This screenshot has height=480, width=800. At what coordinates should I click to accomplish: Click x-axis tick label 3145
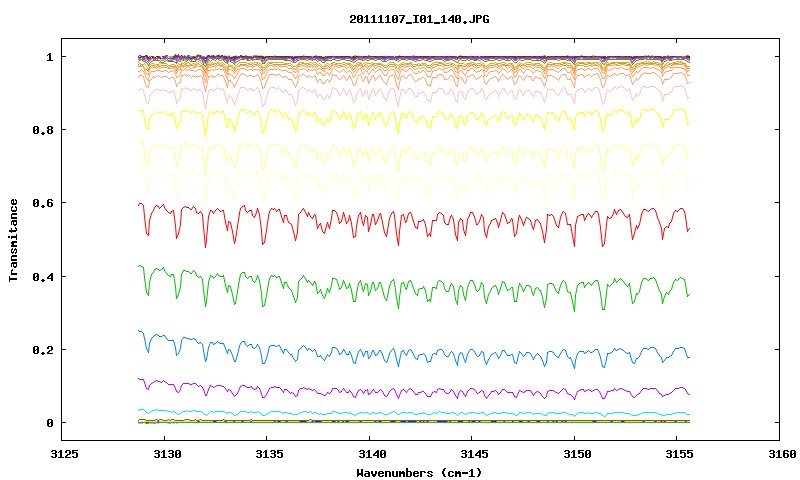click(x=474, y=454)
